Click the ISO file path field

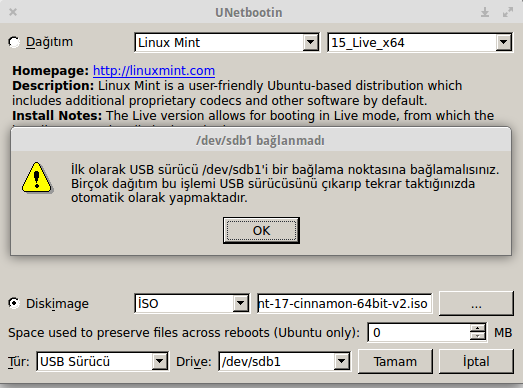point(345,303)
